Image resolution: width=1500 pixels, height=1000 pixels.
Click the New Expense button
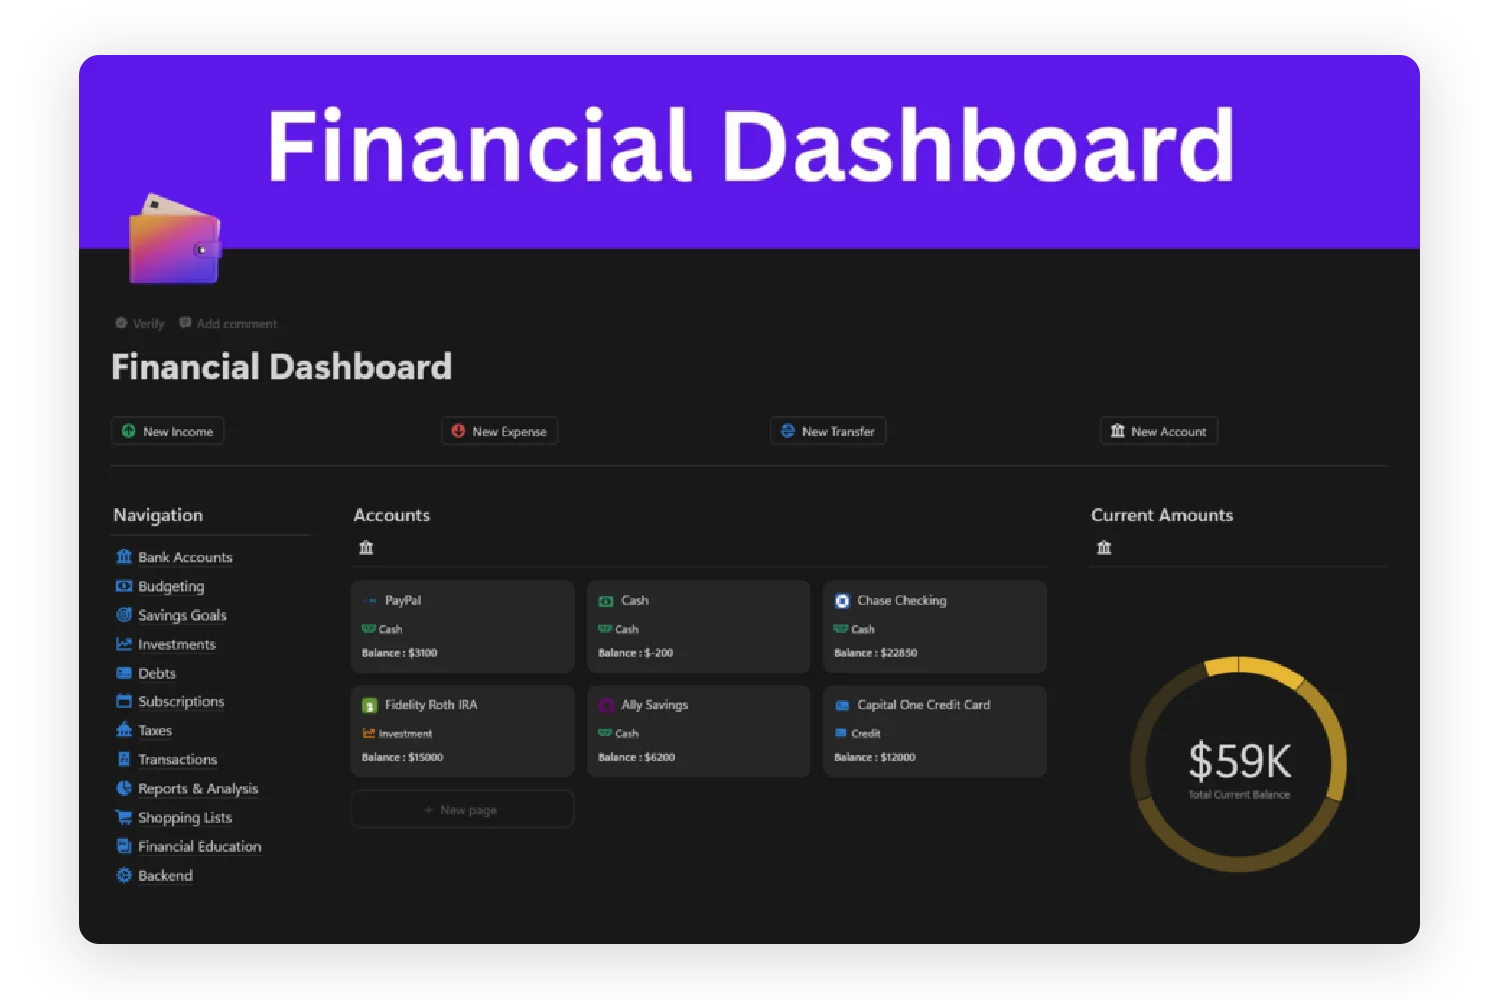(x=499, y=431)
